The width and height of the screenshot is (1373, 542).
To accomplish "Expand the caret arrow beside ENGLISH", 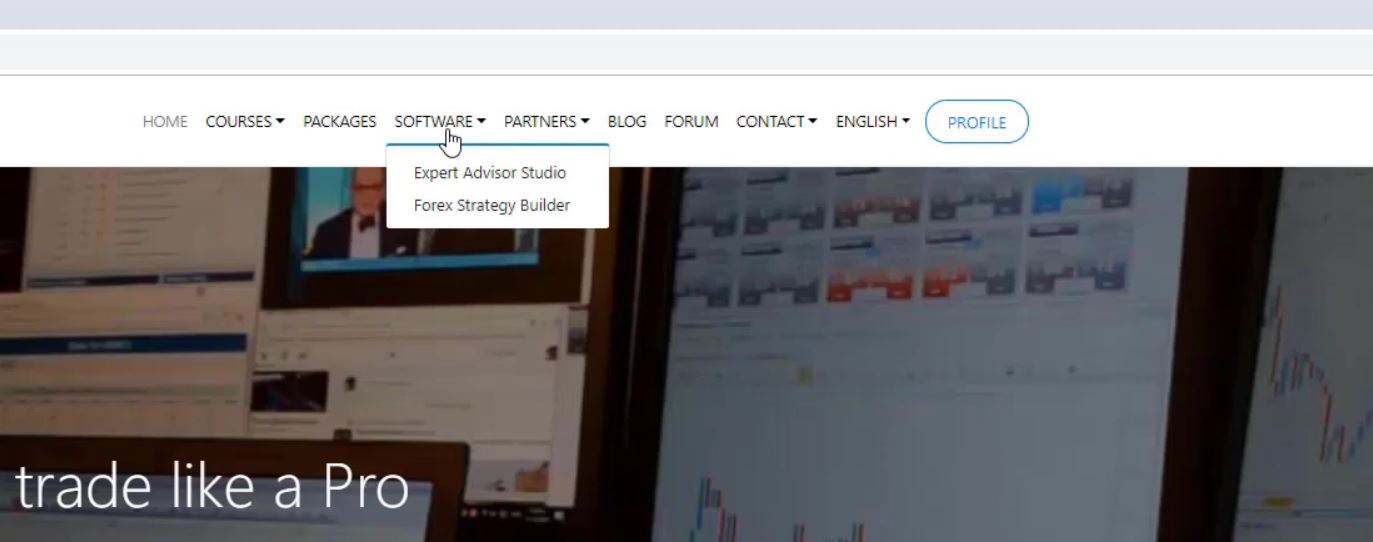I will pyautogui.click(x=906, y=122).
